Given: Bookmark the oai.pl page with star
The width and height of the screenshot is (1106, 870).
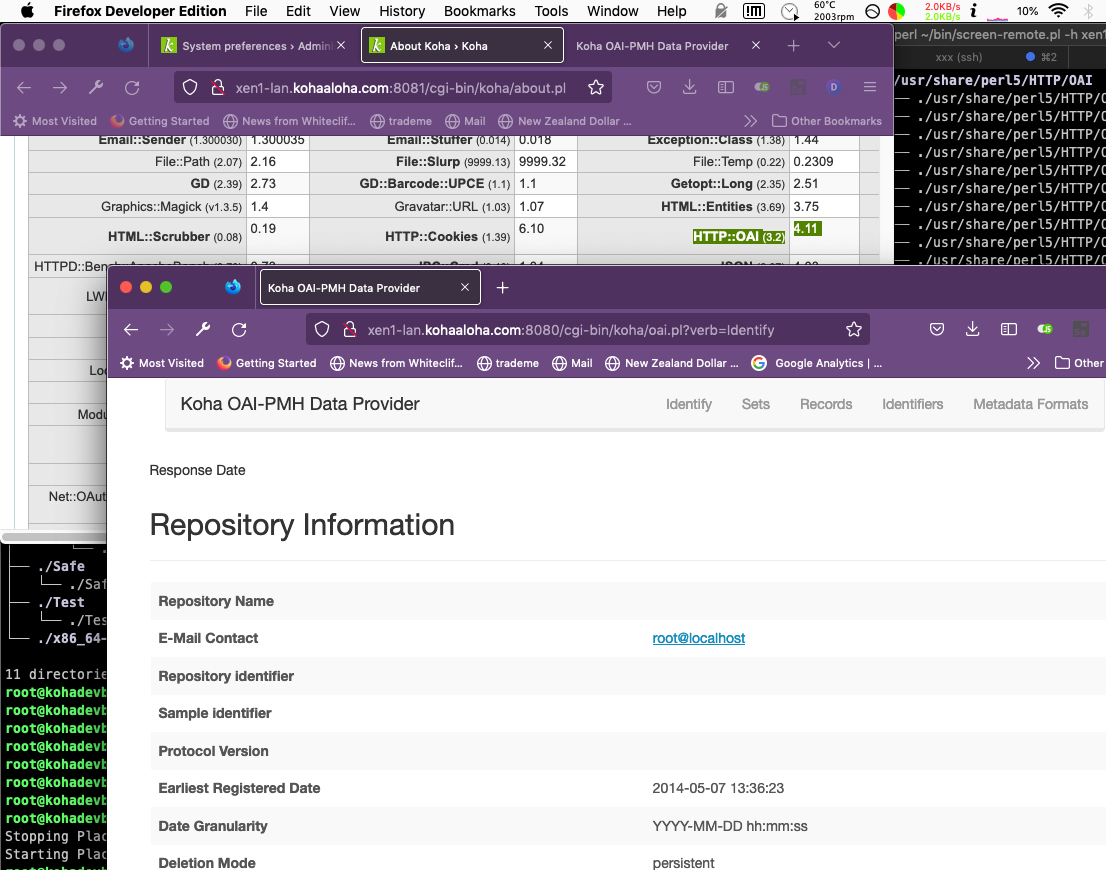Looking at the screenshot, I should (x=853, y=330).
